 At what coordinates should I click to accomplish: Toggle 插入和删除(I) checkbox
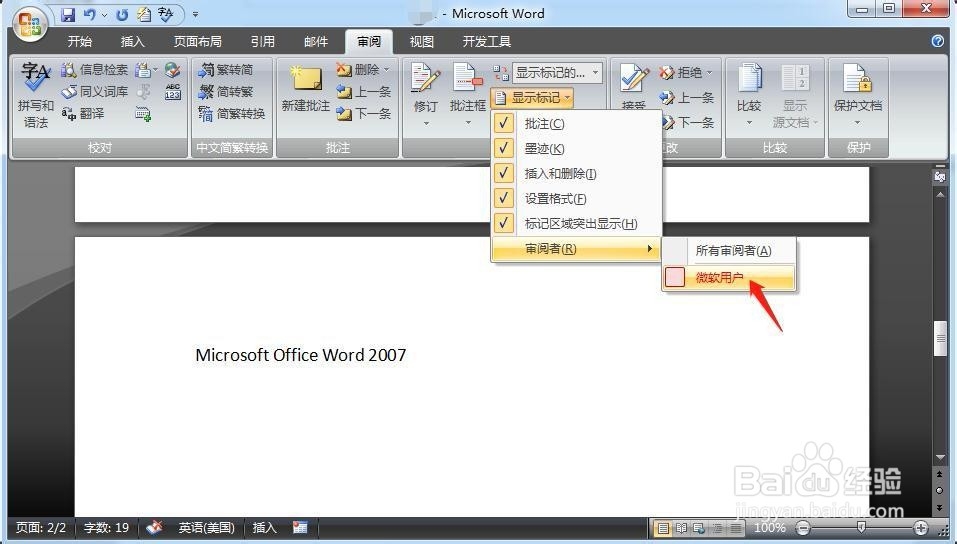(x=576, y=174)
